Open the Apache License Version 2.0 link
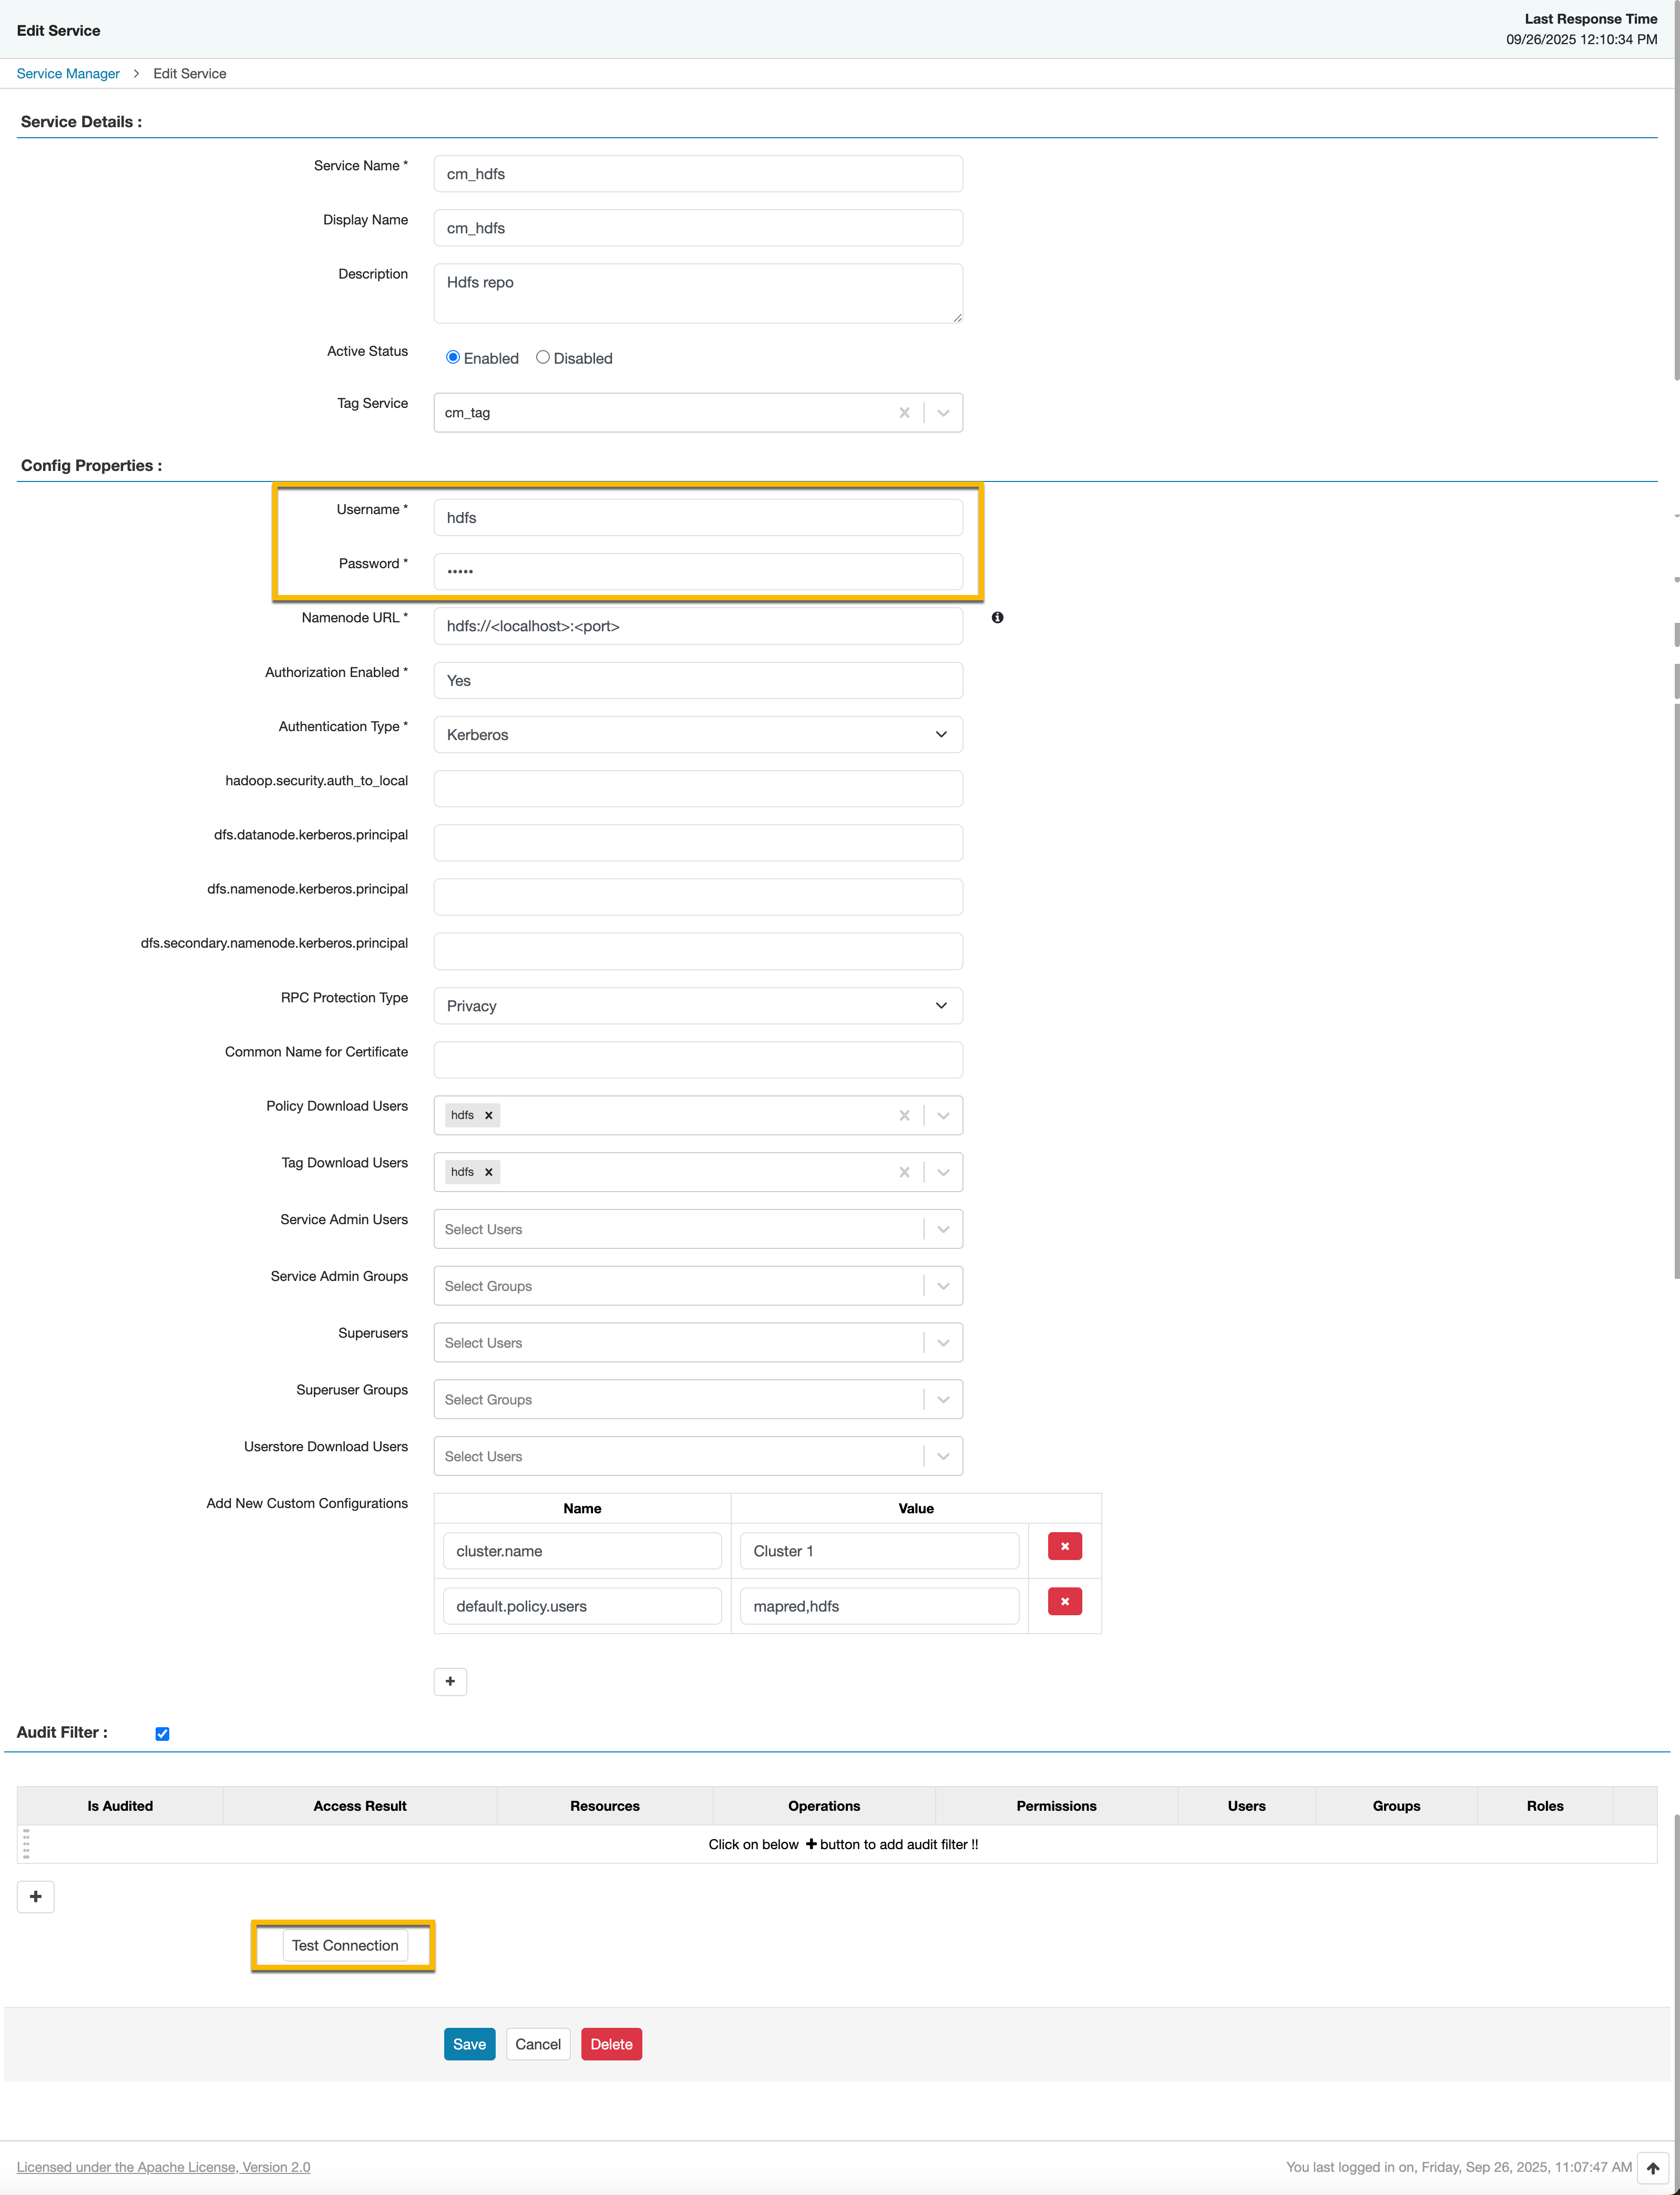1680x2195 pixels. point(163,2167)
